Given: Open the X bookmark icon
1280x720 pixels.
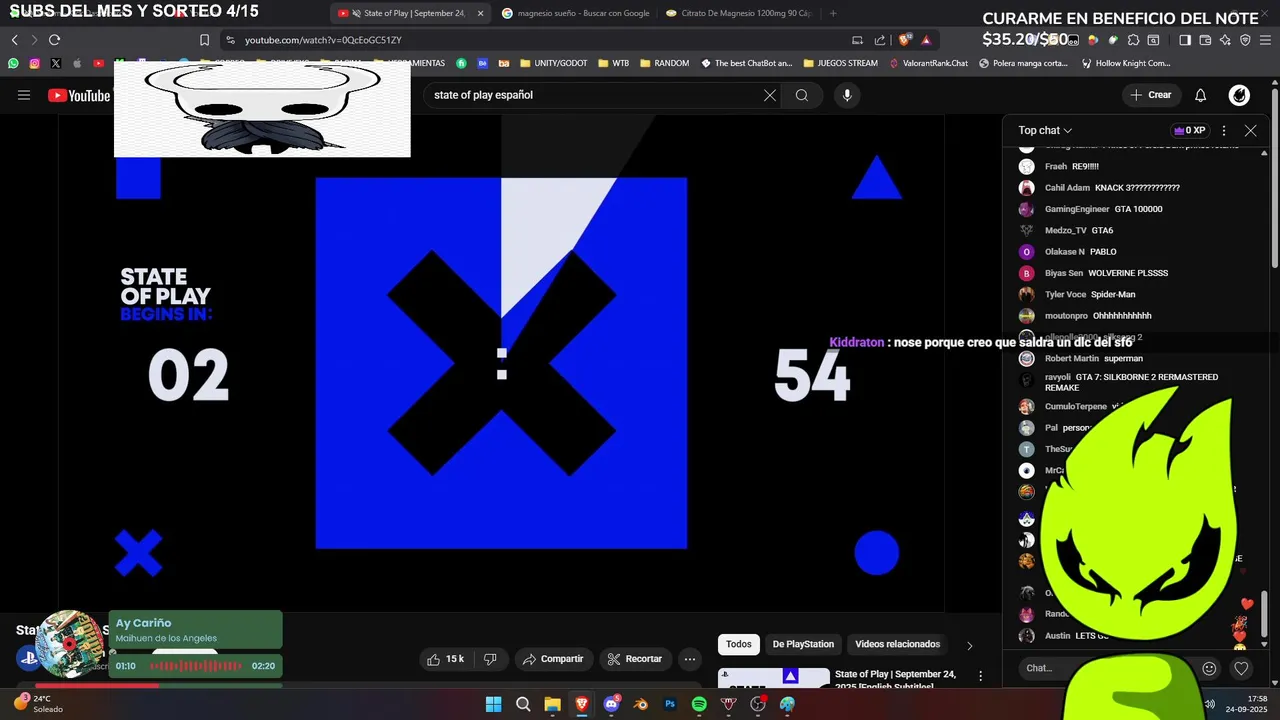Looking at the screenshot, I should click(55, 63).
